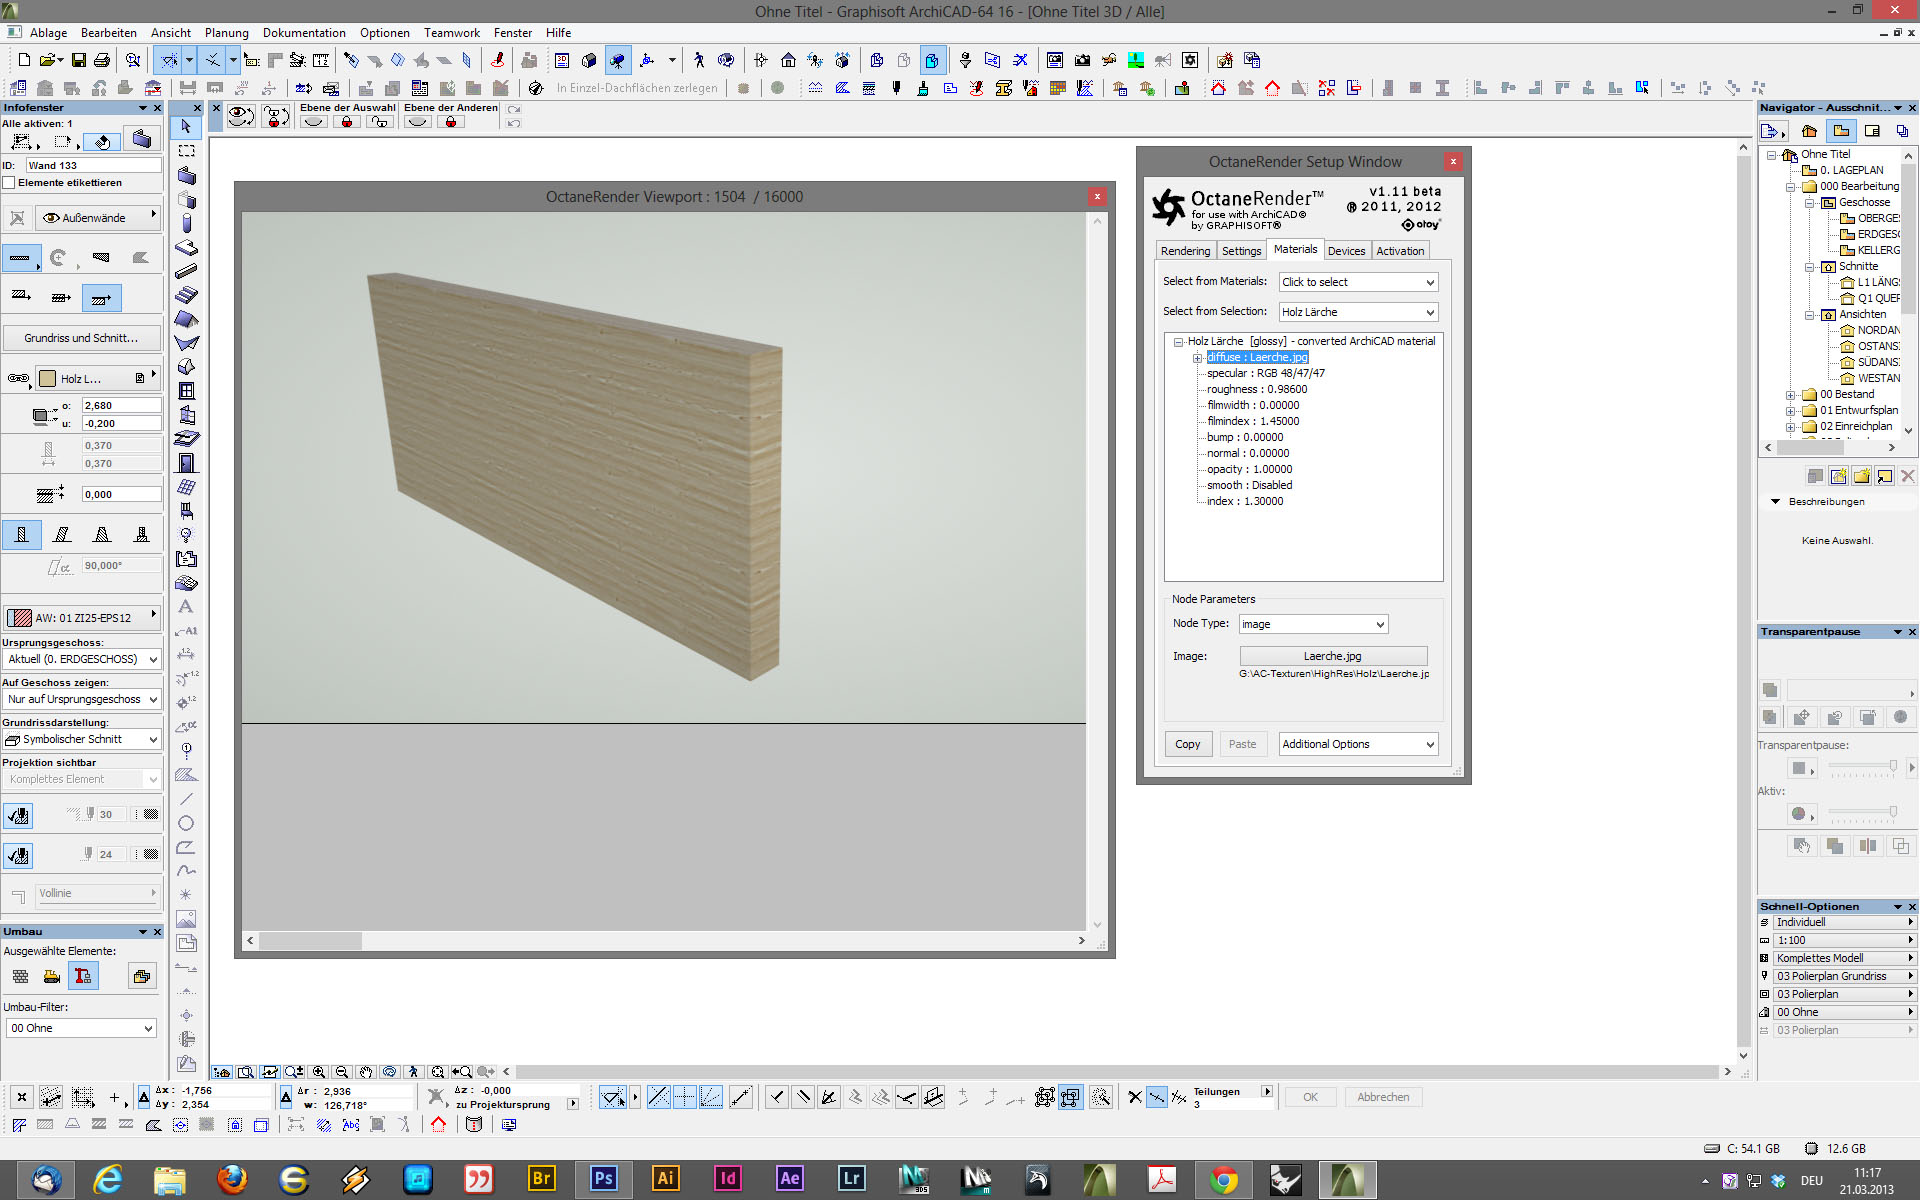Open Select from Materials dropdown

(1357, 282)
